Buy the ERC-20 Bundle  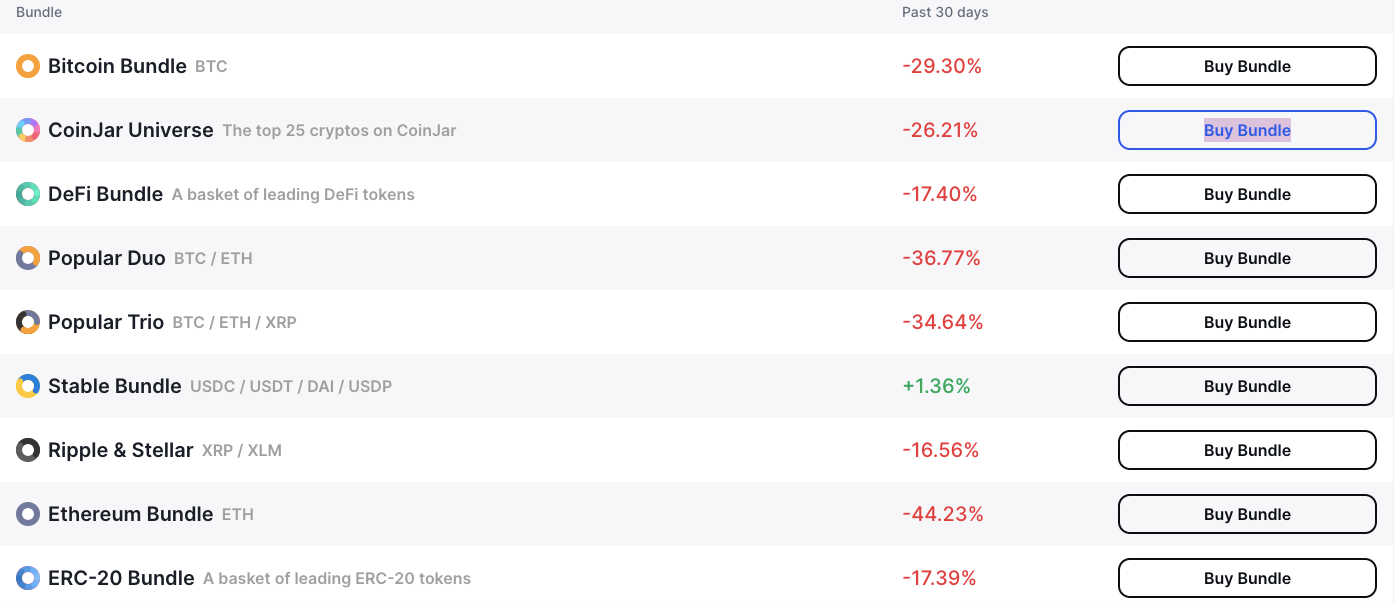pyautogui.click(x=1247, y=578)
